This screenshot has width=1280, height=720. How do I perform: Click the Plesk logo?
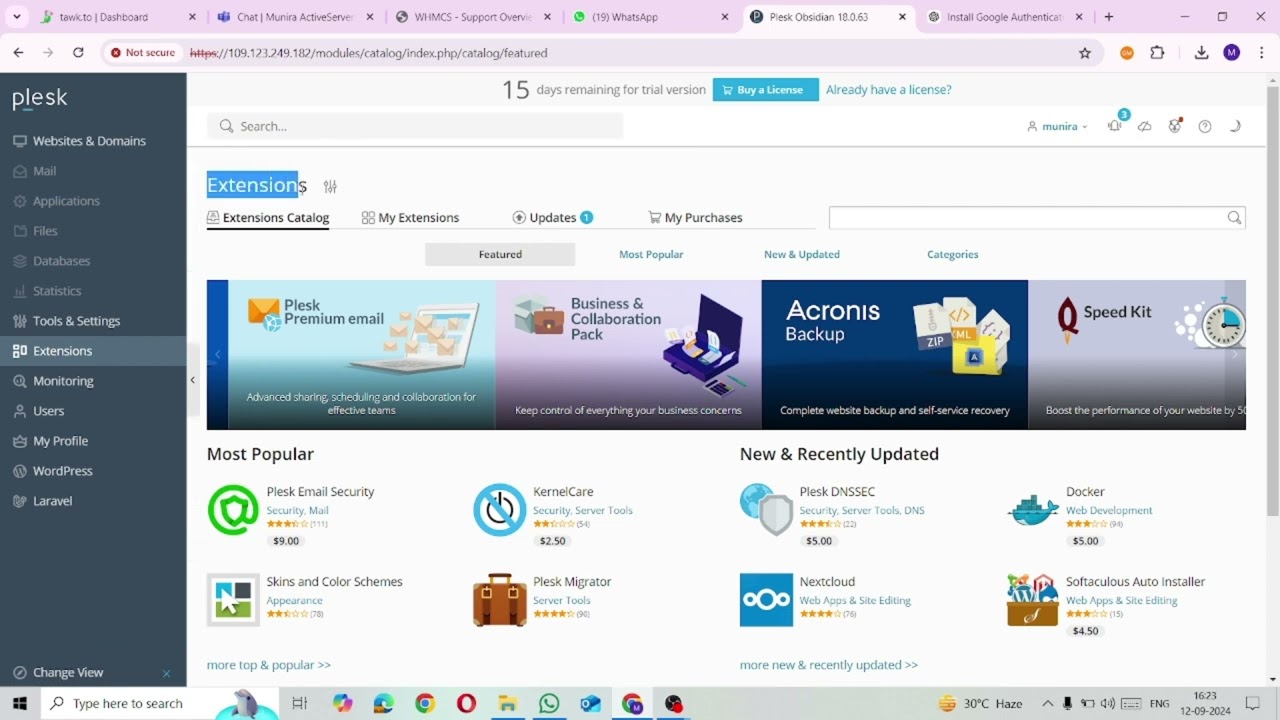40,98
